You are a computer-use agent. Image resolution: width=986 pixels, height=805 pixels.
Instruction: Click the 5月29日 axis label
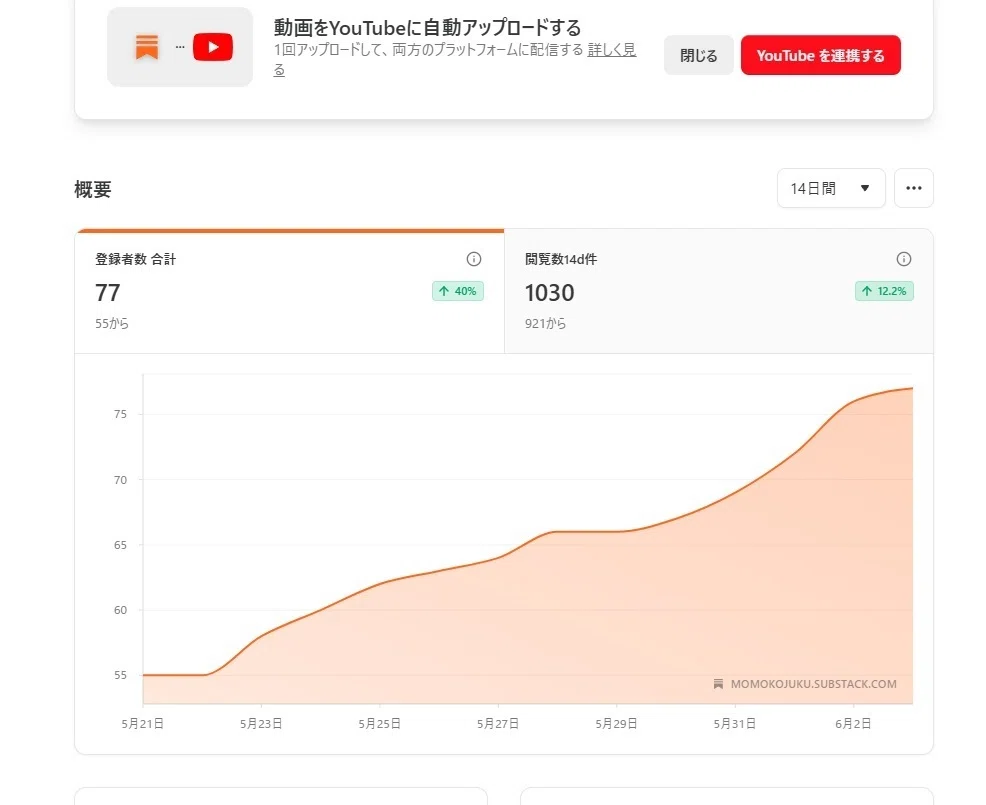point(616,724)
